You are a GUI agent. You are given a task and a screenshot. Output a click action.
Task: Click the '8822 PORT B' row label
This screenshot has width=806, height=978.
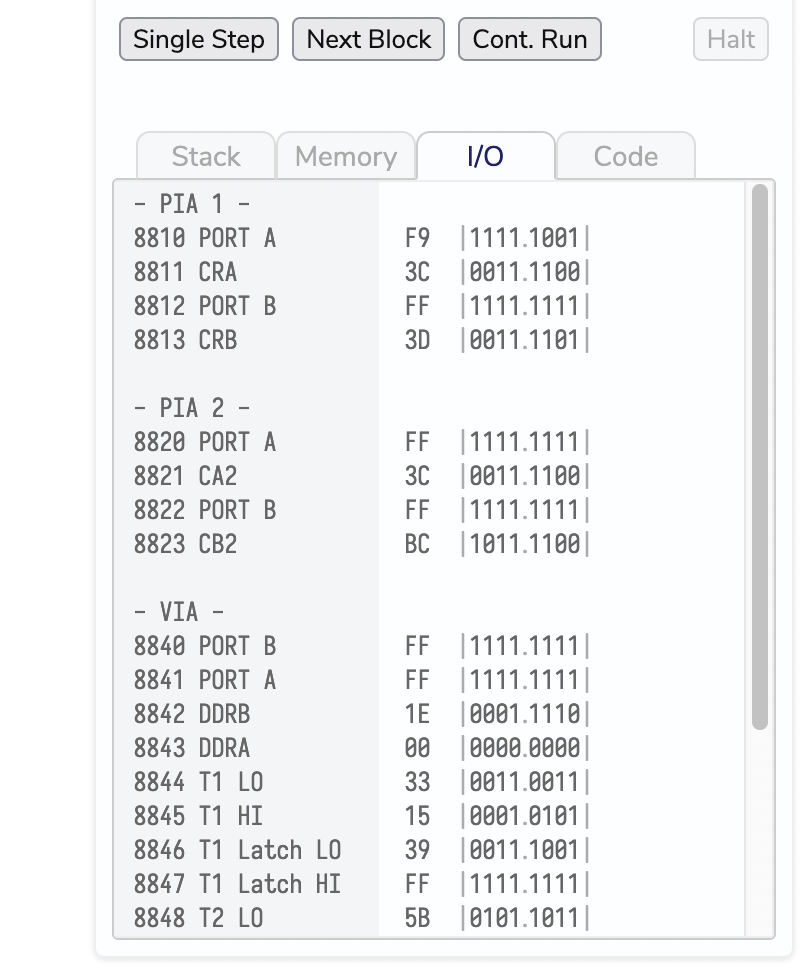tap(205, 510)
